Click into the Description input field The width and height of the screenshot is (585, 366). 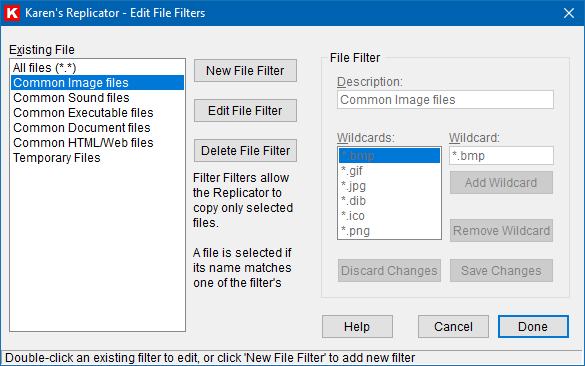pyautogui.click(x=445, y=100)
